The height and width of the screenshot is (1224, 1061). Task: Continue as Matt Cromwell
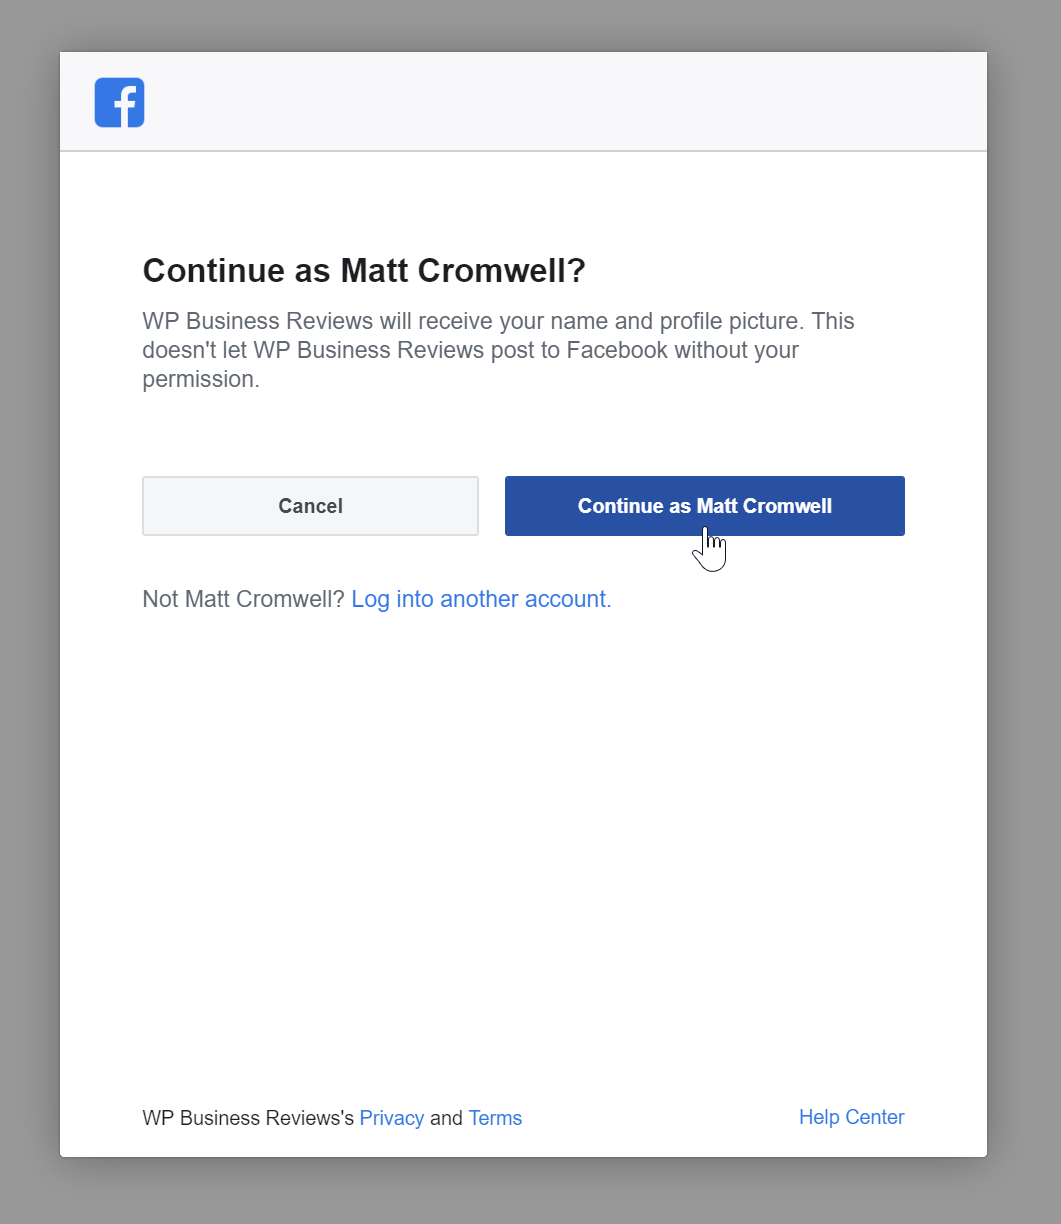705,506
